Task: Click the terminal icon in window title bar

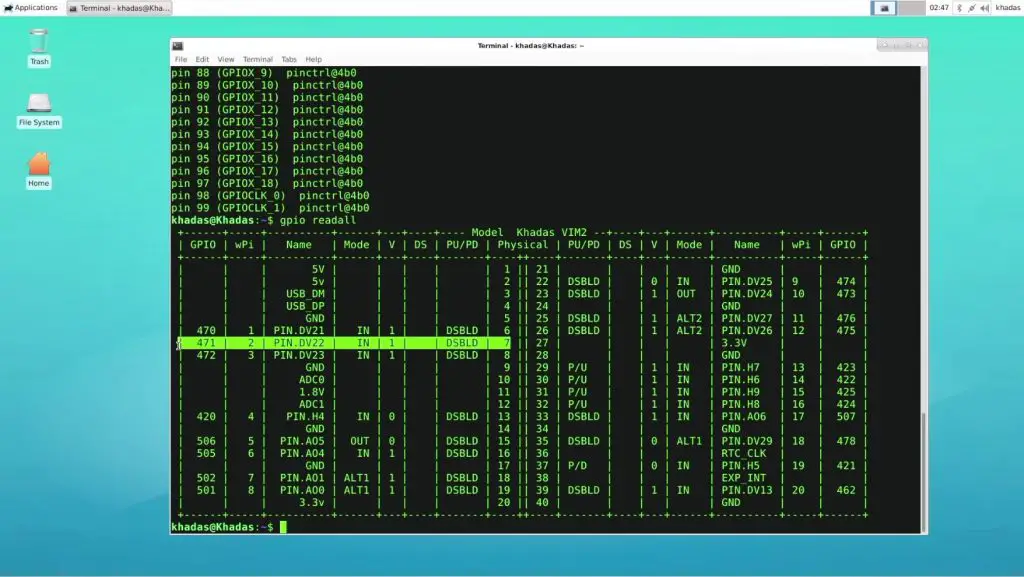Action: (x=177, y=45)
